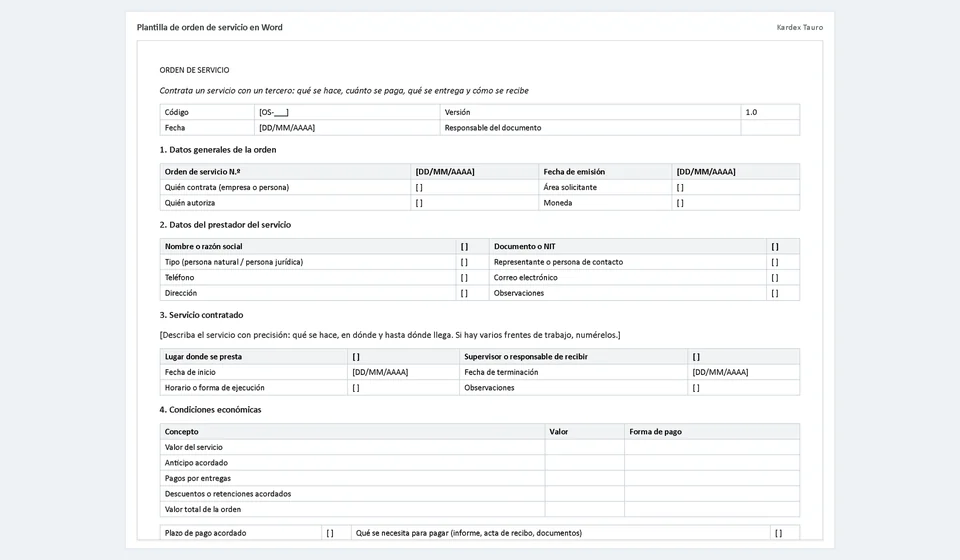The height and width of the screenshot is (560, 960).
Task: Click the Plantilla de orden de servicio title
Action: pyautogui.click(x=209, y=28)
